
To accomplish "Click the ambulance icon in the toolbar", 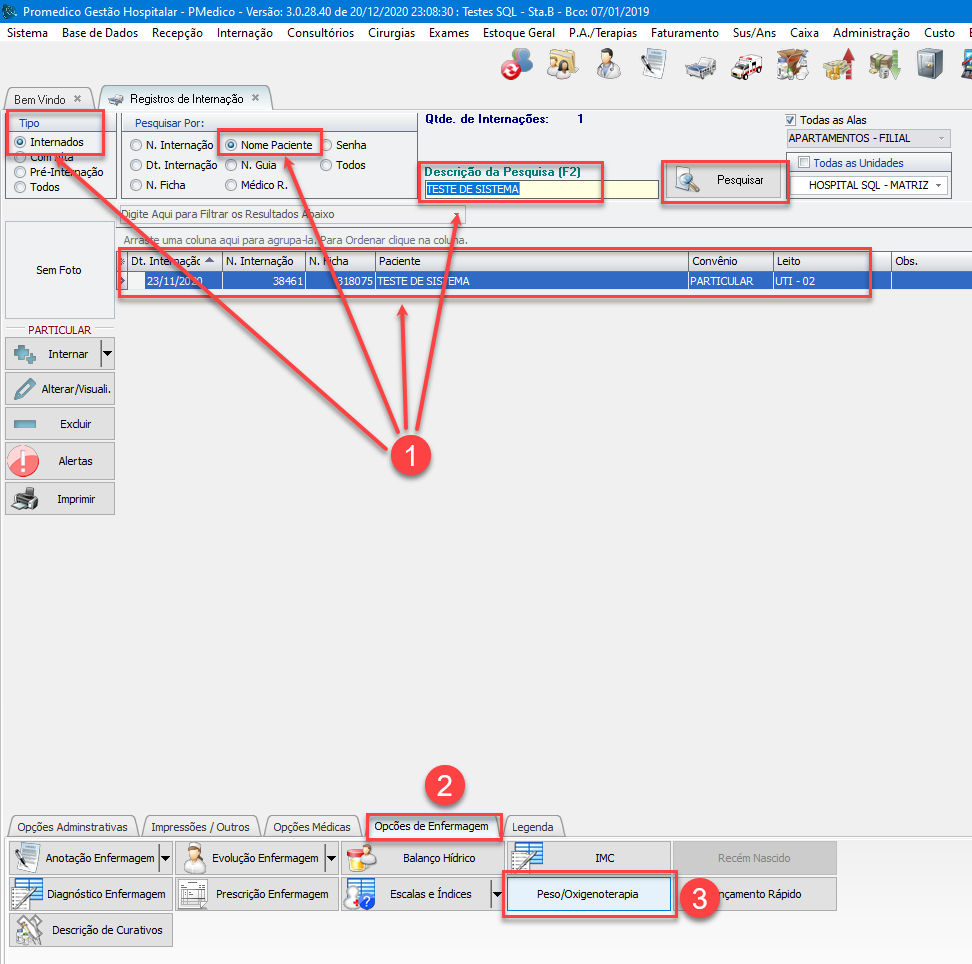I will (x=746, y=67).
